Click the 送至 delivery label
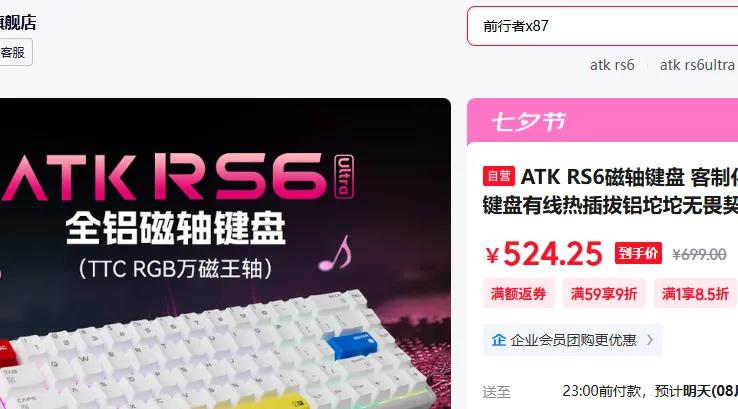The image size is (738, 409). coord(496,392)
